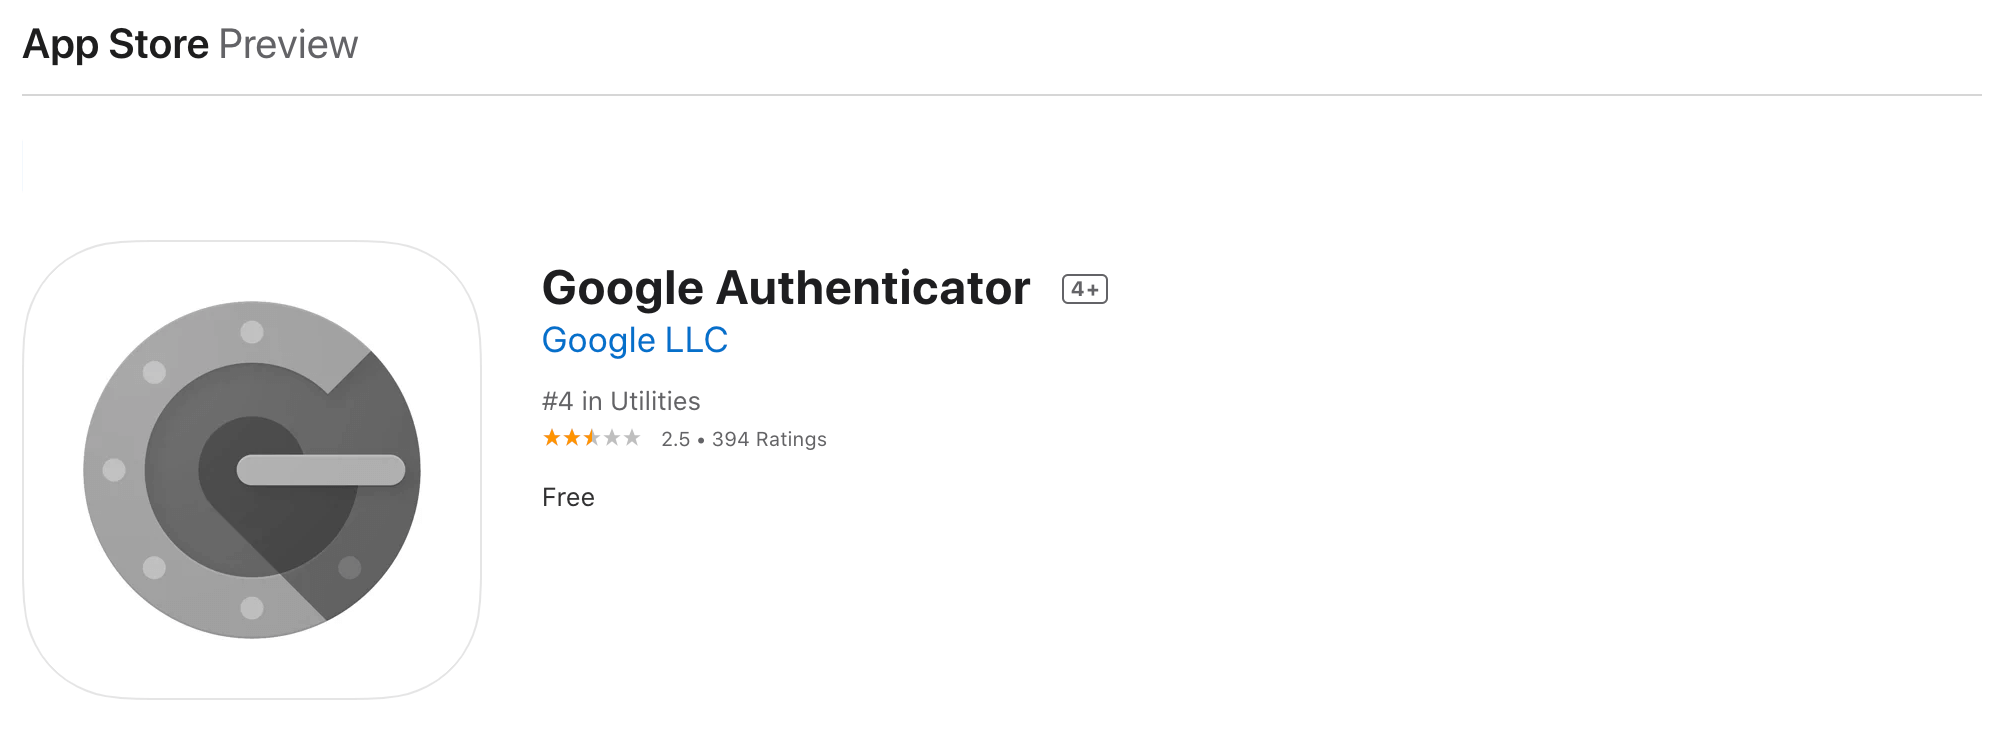This screenshot has height=744, width=2016.
Task: Click the first orange rating star
Action: [552, 438]
